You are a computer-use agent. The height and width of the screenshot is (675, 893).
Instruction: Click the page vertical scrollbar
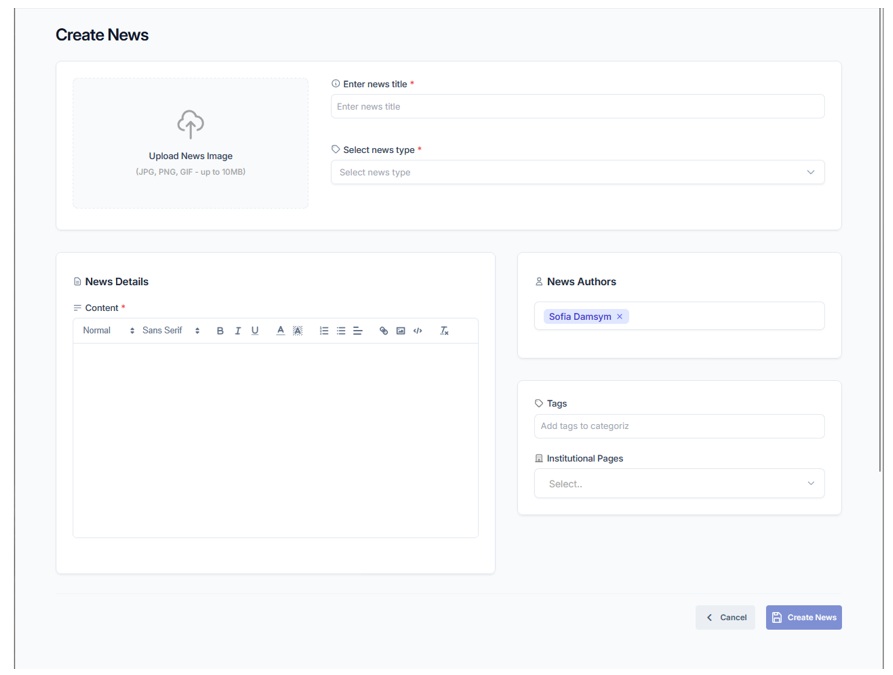(881, 239)
